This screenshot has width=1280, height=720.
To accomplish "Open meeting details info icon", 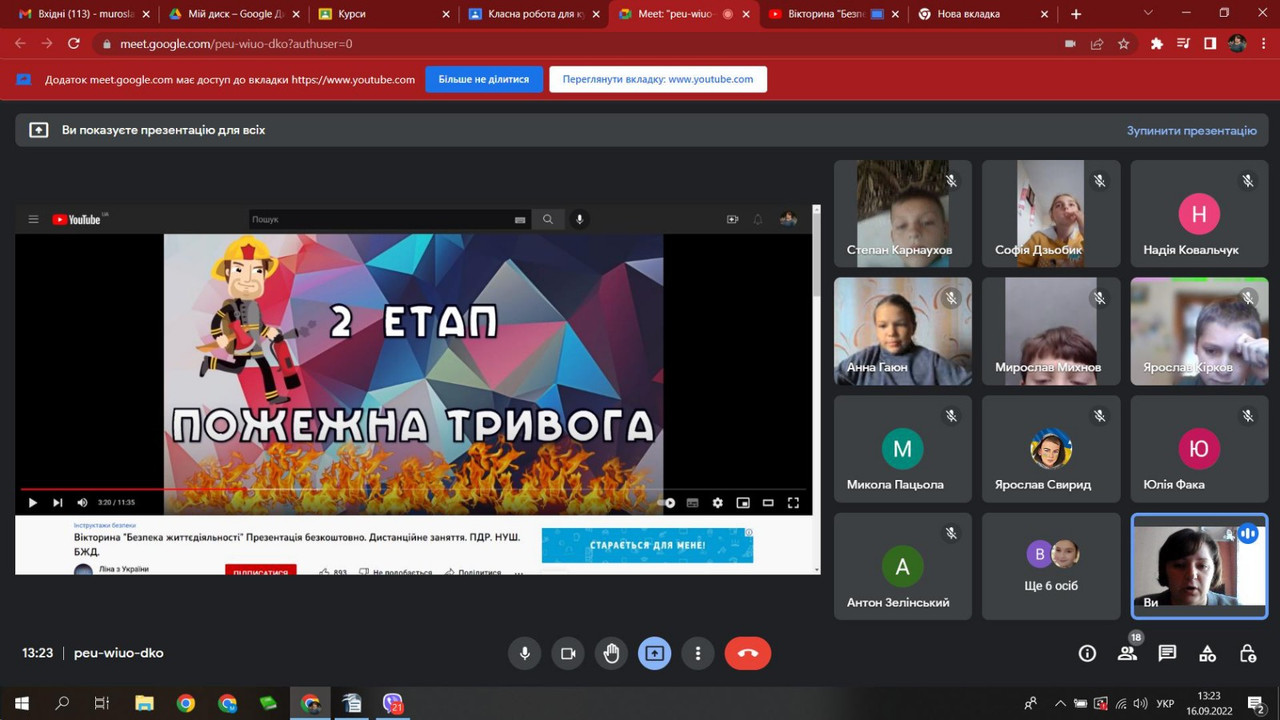I will 1087,653.
